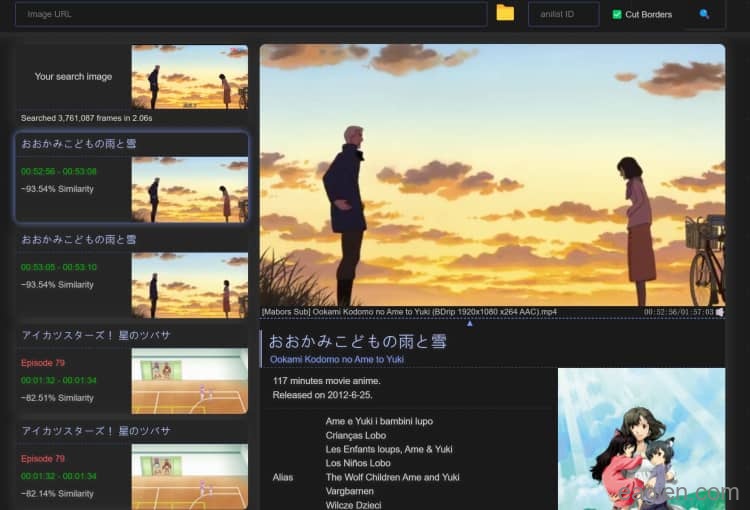Viewport: 750px width, 510px height.
Task: Click the search image thumbnail preview
Action: 189,77
